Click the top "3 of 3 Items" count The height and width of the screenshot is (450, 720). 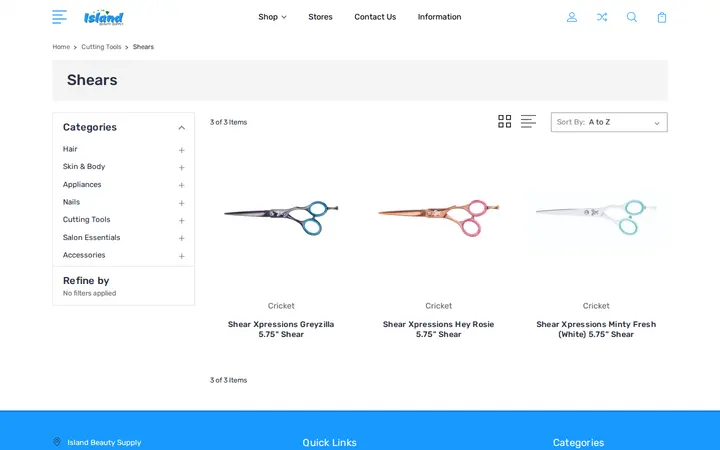228,122
